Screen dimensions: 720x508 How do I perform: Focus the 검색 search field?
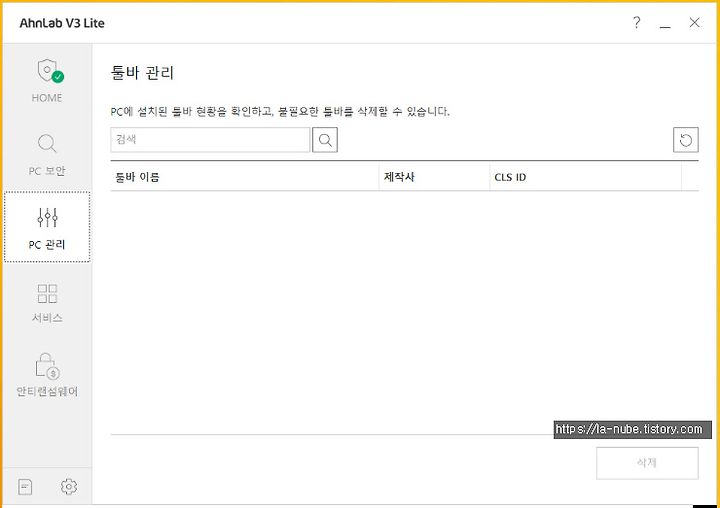pyautogui.click(x=210, y=140)
